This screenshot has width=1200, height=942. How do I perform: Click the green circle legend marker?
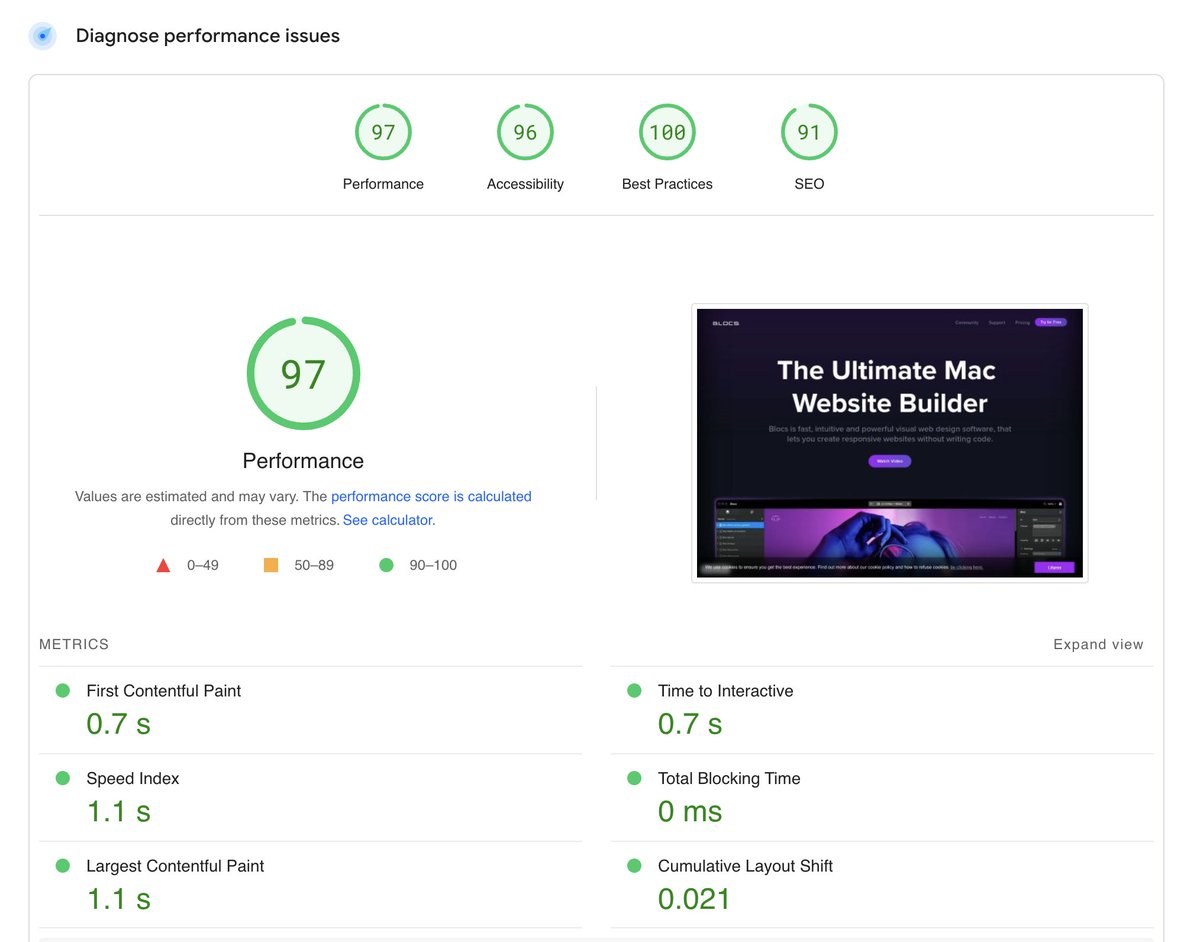coord(386,564)
